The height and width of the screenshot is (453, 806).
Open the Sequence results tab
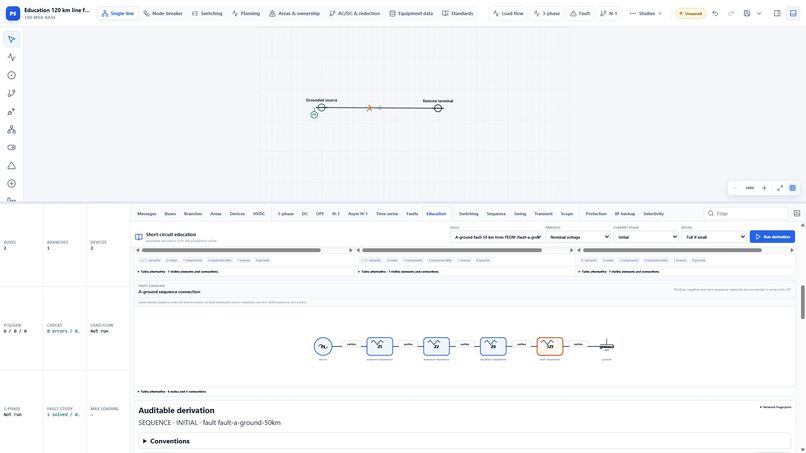[x=496, y=213]
